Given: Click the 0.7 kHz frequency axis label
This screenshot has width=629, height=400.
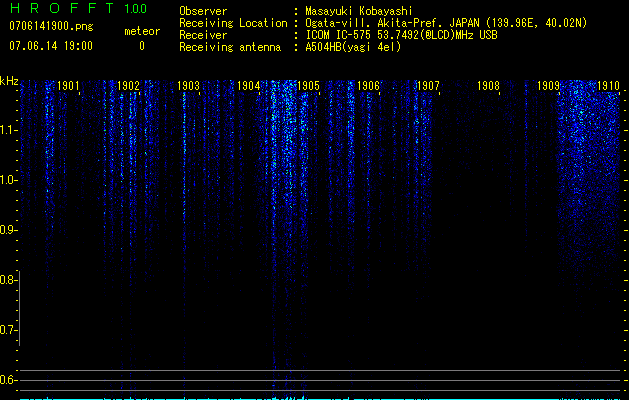Looking at the screenshot, I should tap(8, 330).
